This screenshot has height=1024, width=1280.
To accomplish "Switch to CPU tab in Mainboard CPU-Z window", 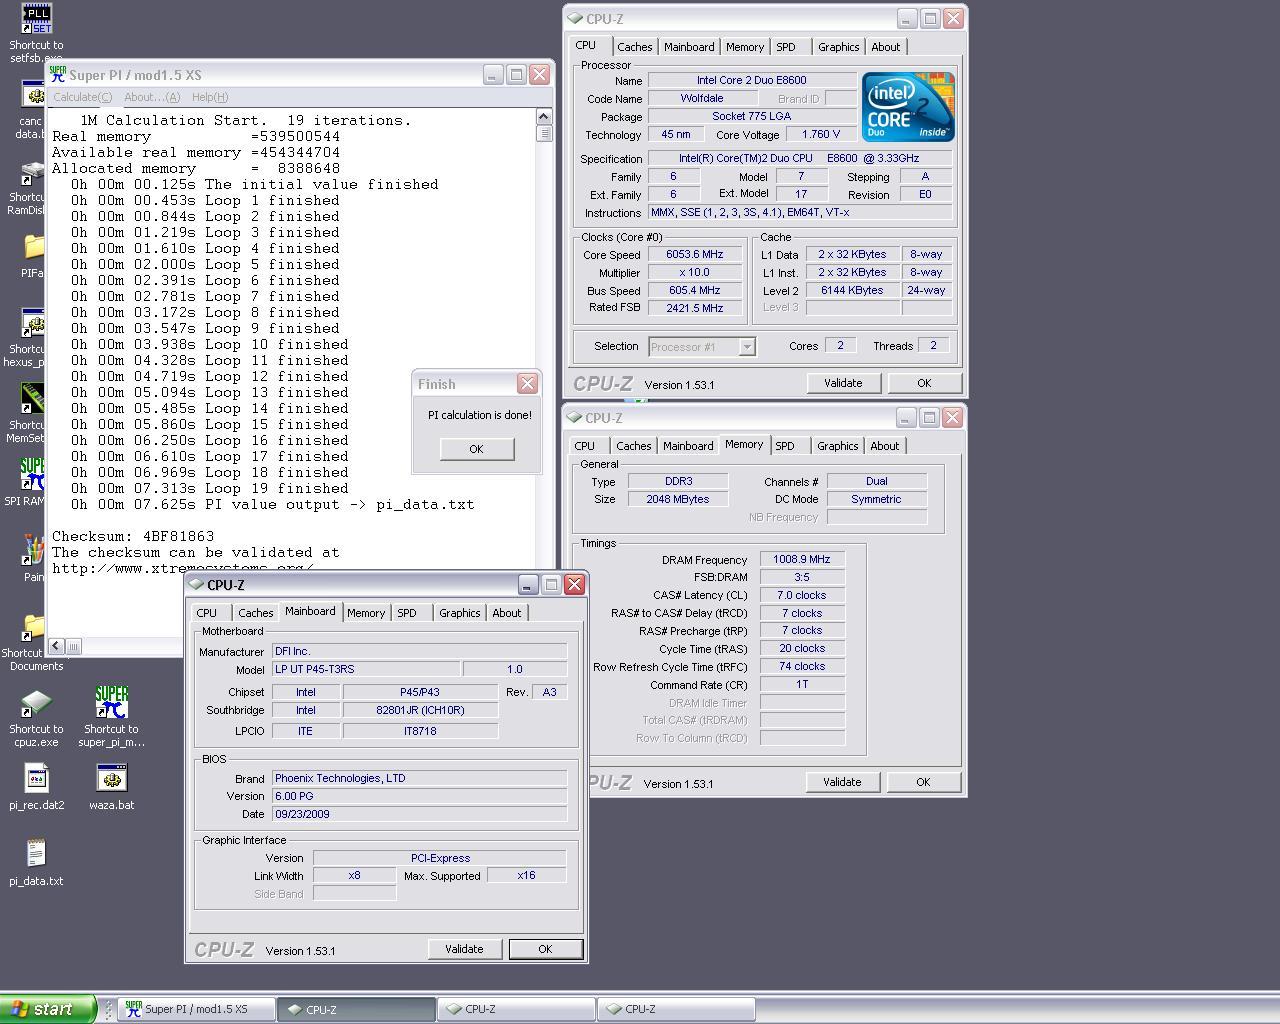I will pyautogui.click(x=207, y=613).
